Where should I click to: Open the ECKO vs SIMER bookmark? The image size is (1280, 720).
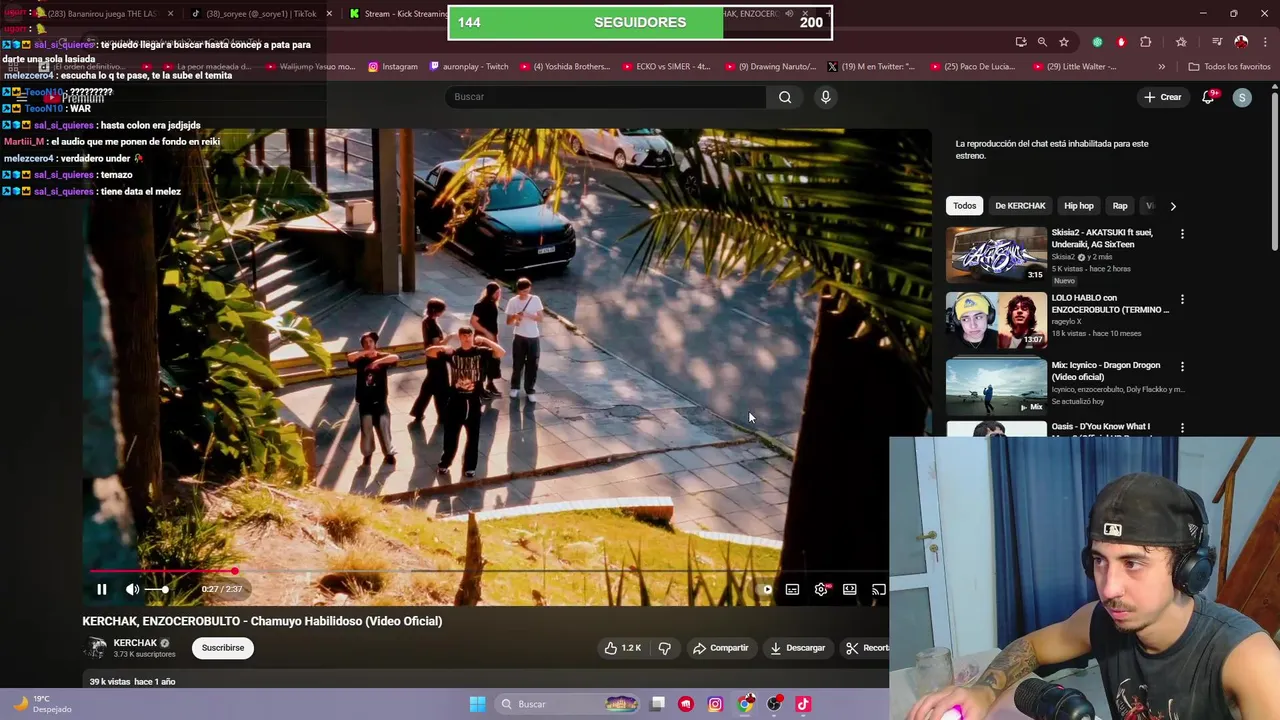[666, 67]
